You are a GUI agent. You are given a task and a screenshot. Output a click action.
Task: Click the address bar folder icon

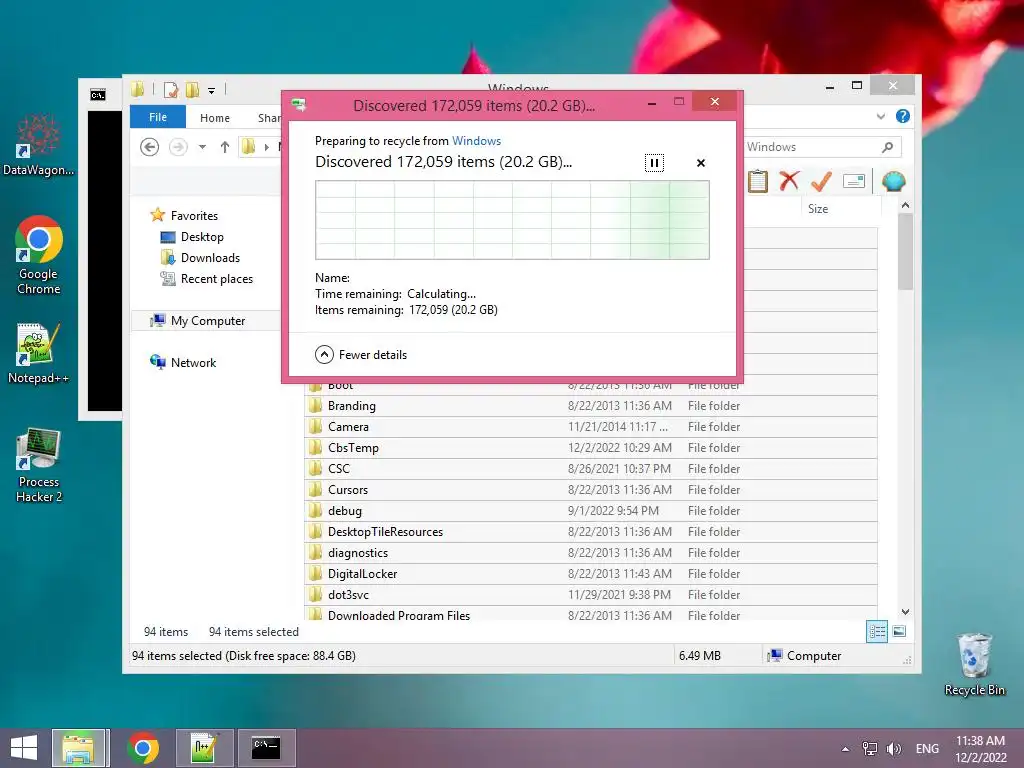click(x=248, y=147)
